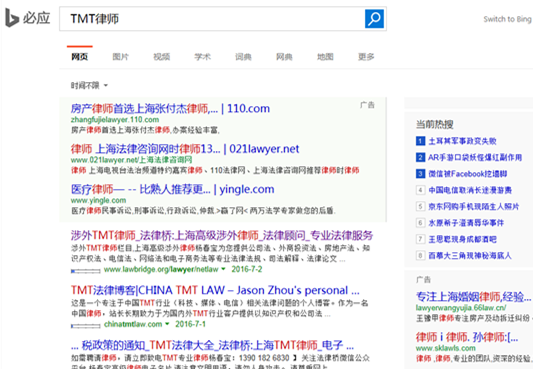
Task: Open sidebar URL lawyerwangyujia.66law.cn
Action: coord(461,308)
